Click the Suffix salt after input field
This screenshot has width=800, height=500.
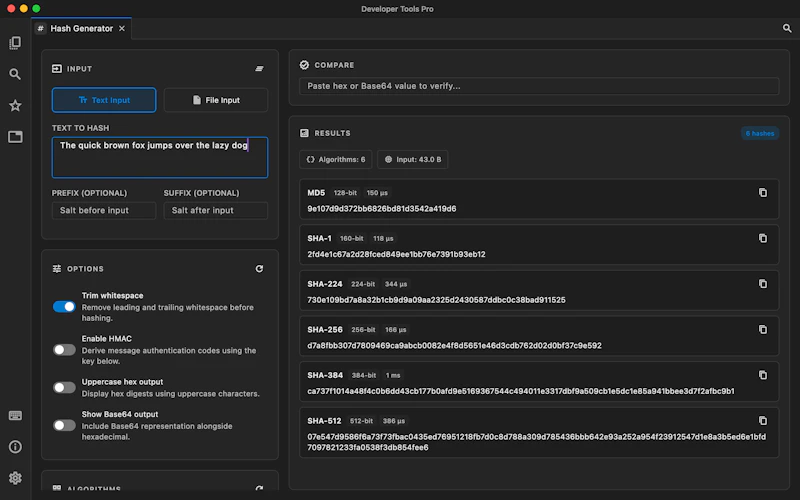(216, 210)
